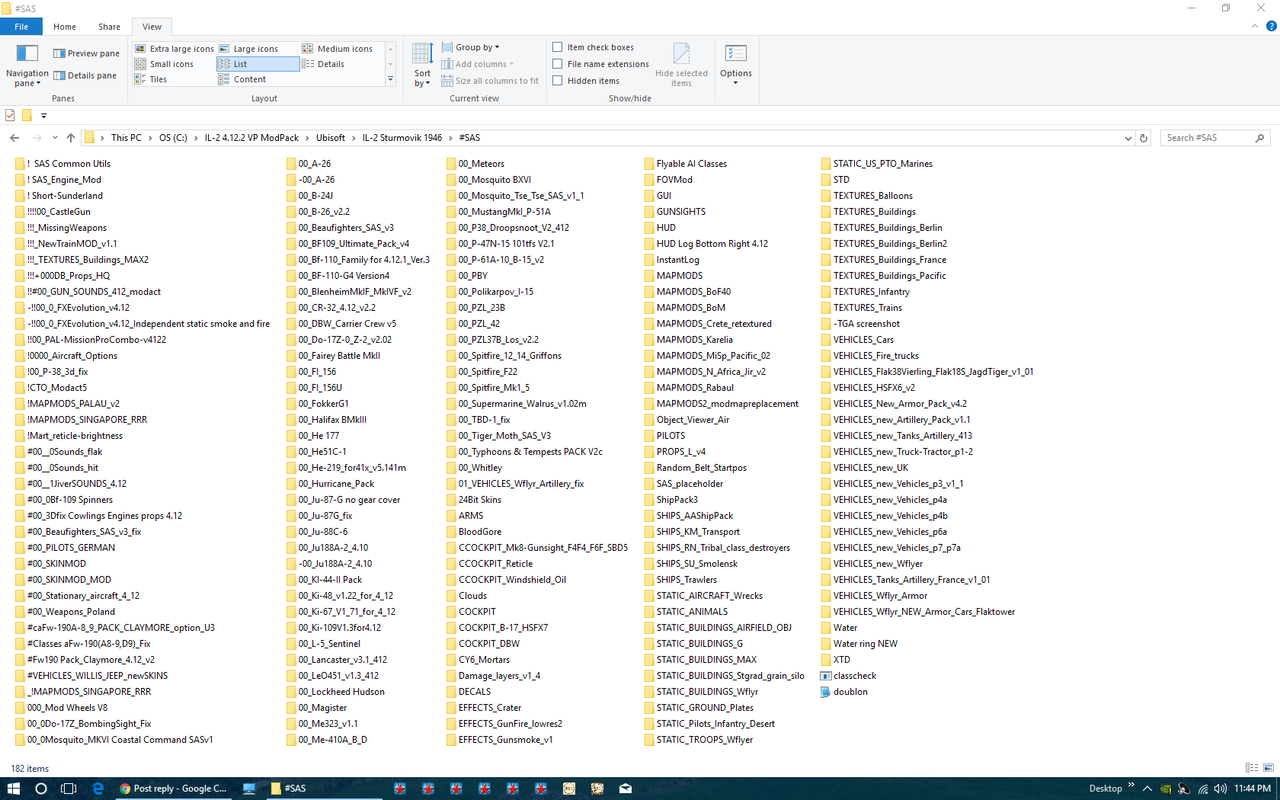Open folder Options from the ribbon

pos(735,64)
